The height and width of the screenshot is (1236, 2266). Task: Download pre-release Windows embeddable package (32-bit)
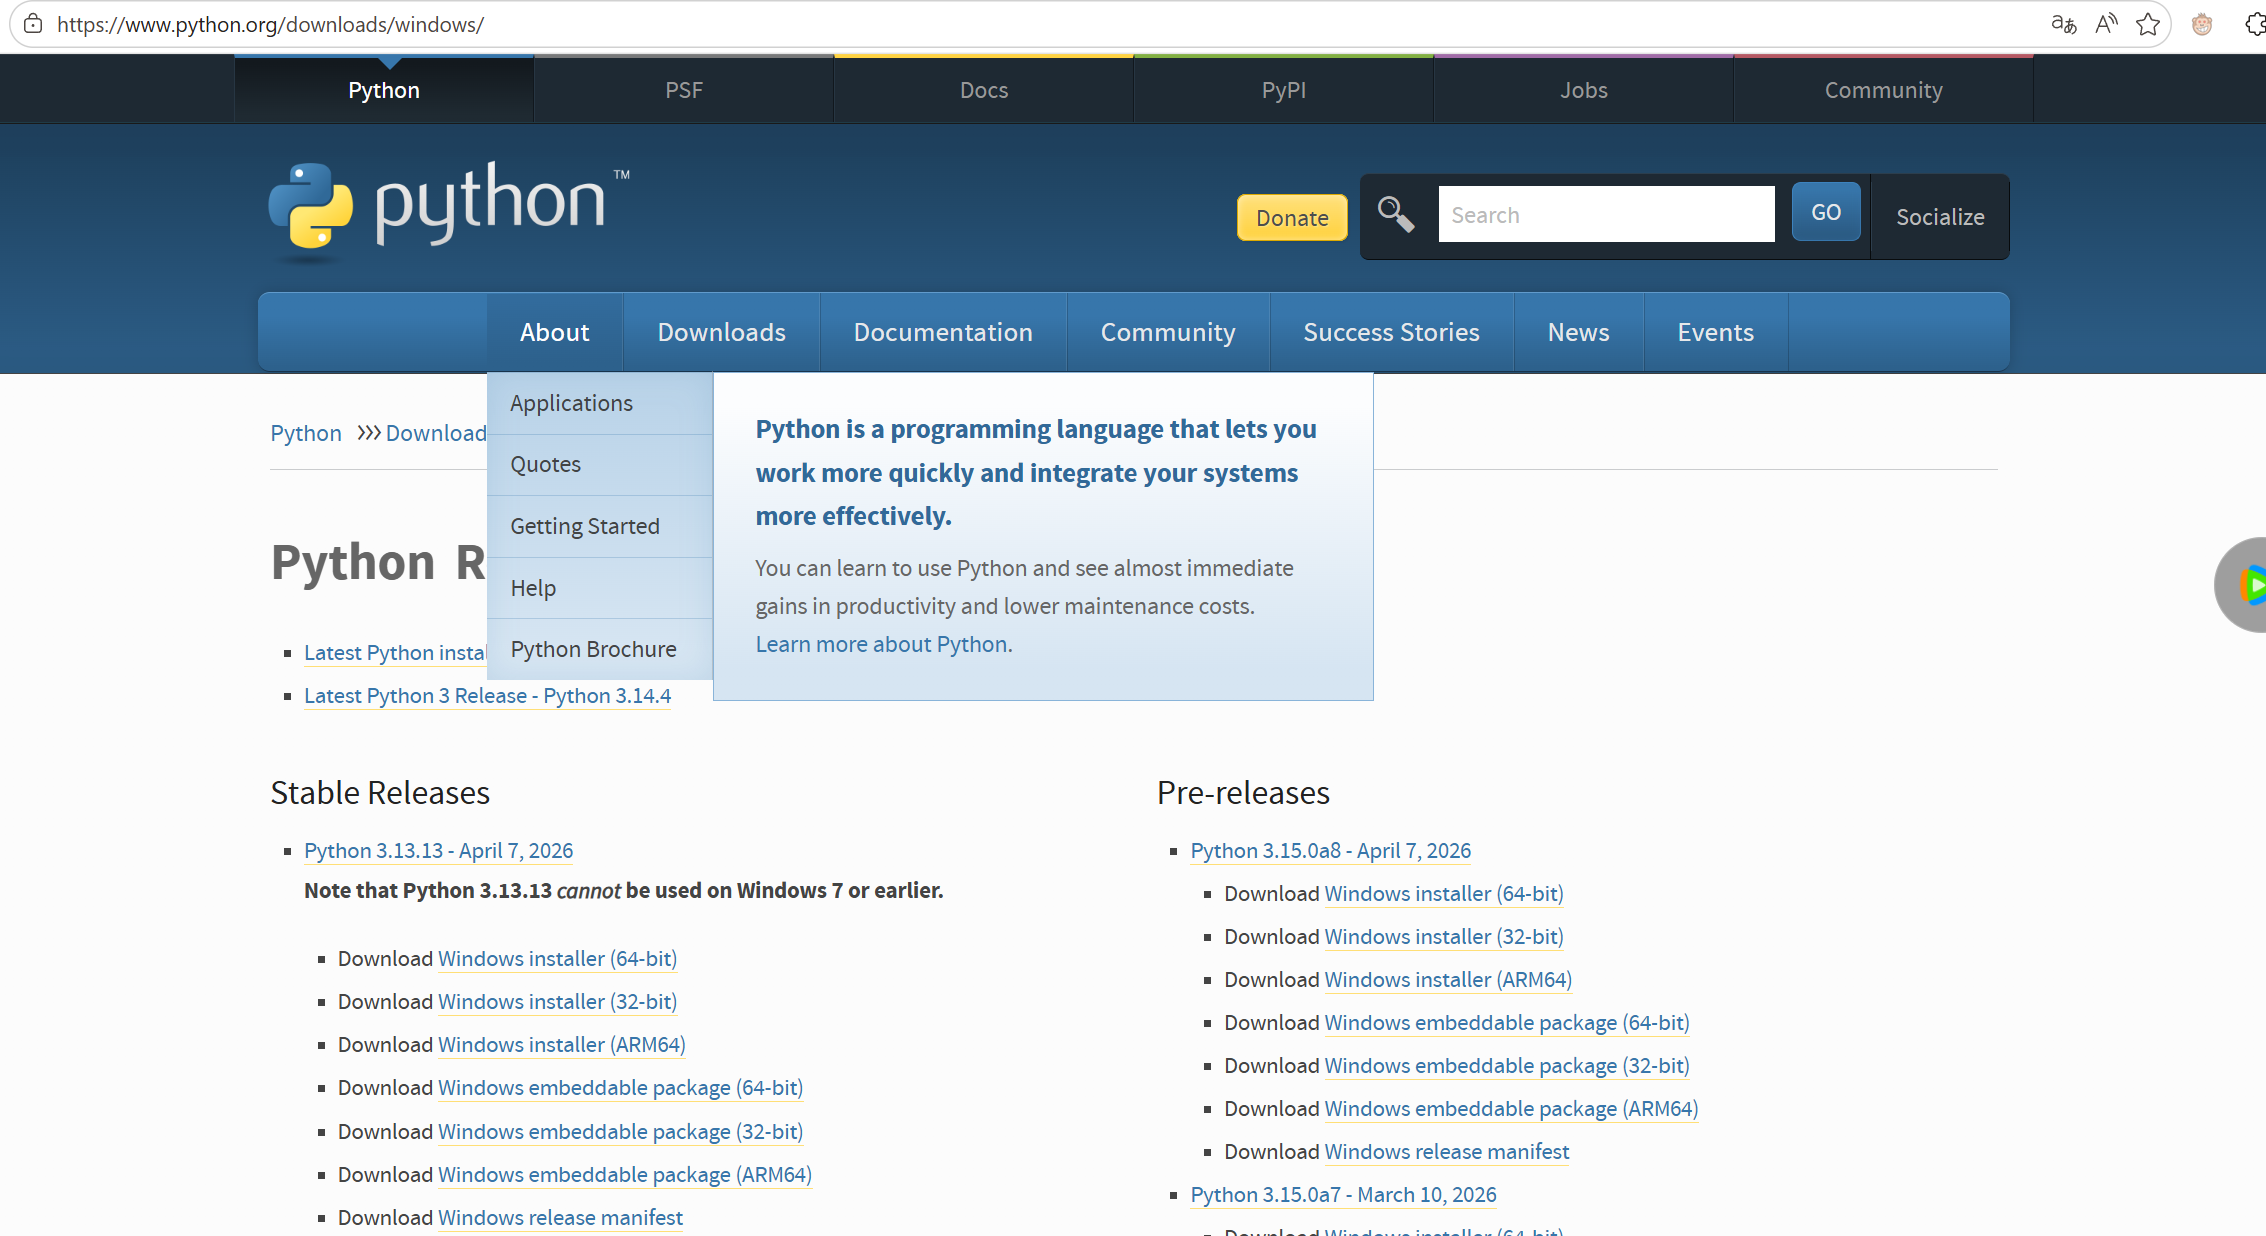pyautogui.click(x=1507, y=1066)
